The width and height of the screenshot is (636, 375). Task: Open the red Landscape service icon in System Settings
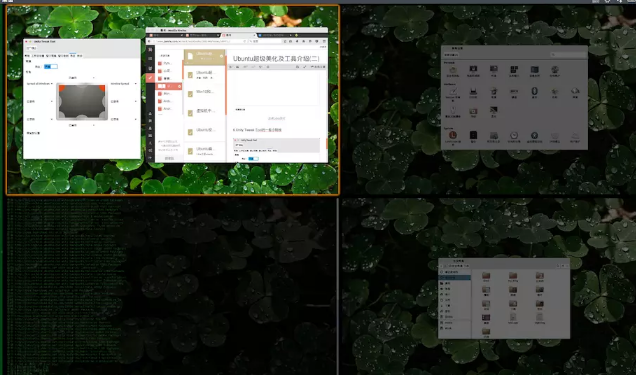(453, 137)
